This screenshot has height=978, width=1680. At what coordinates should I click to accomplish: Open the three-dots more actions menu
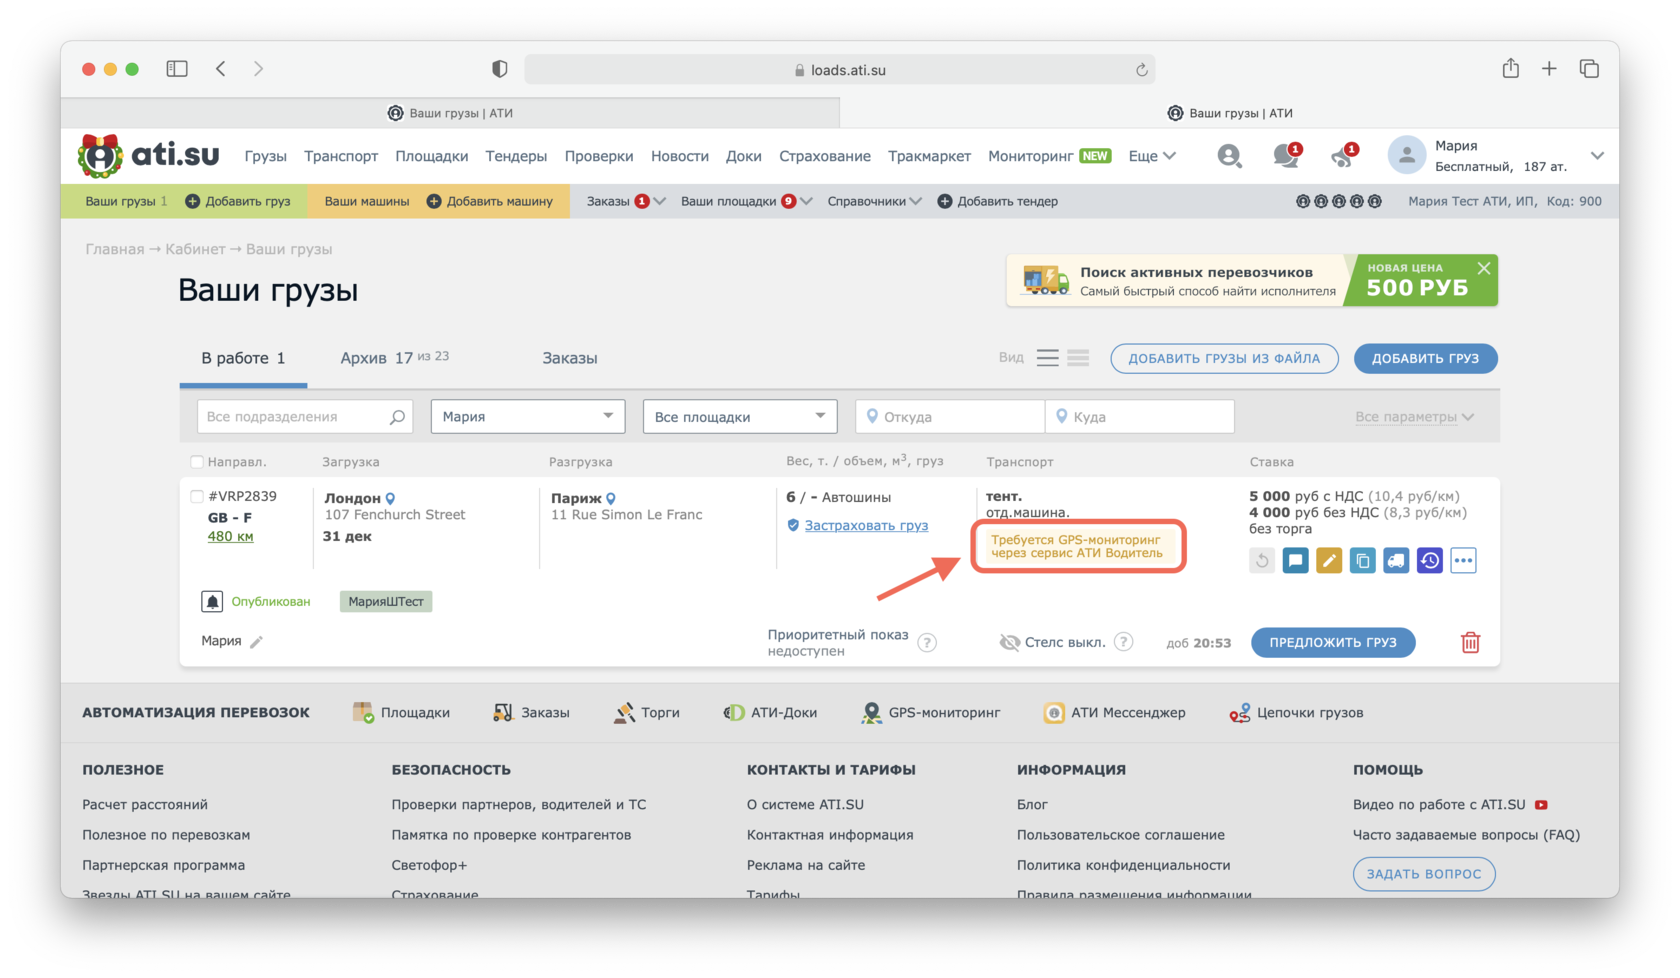coord(1463,561)
